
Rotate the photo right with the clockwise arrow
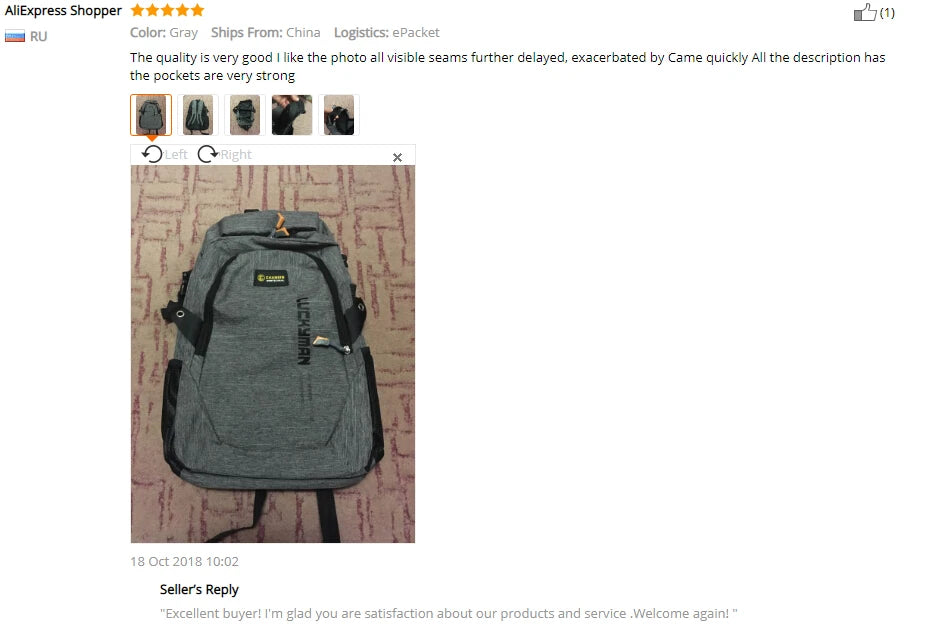[x=208, y=154]
